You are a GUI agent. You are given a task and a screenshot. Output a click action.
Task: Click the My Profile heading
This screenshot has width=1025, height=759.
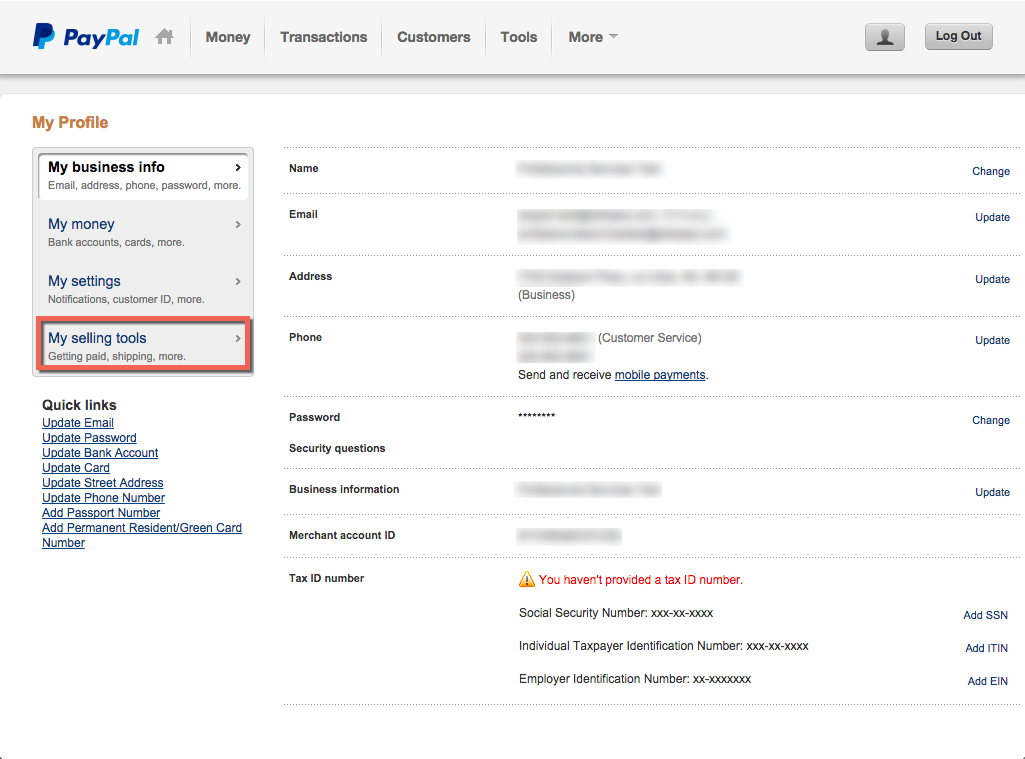click(70, 122)
